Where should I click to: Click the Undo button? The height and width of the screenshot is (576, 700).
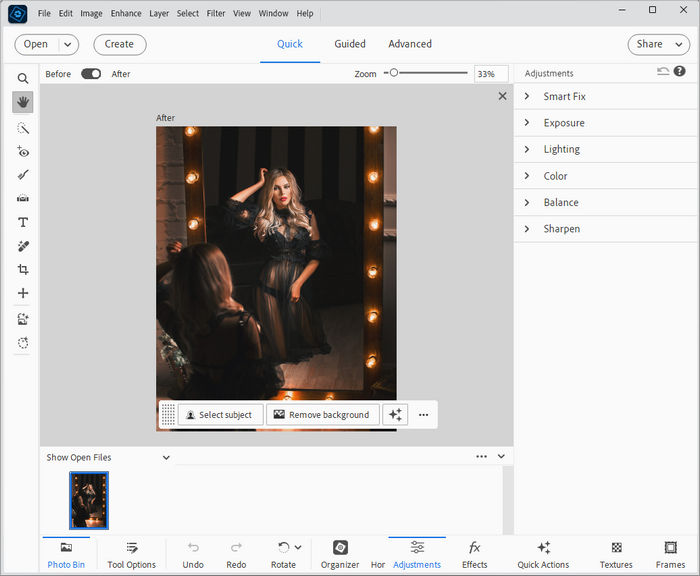pyautogui.click(x=193, y=554)
